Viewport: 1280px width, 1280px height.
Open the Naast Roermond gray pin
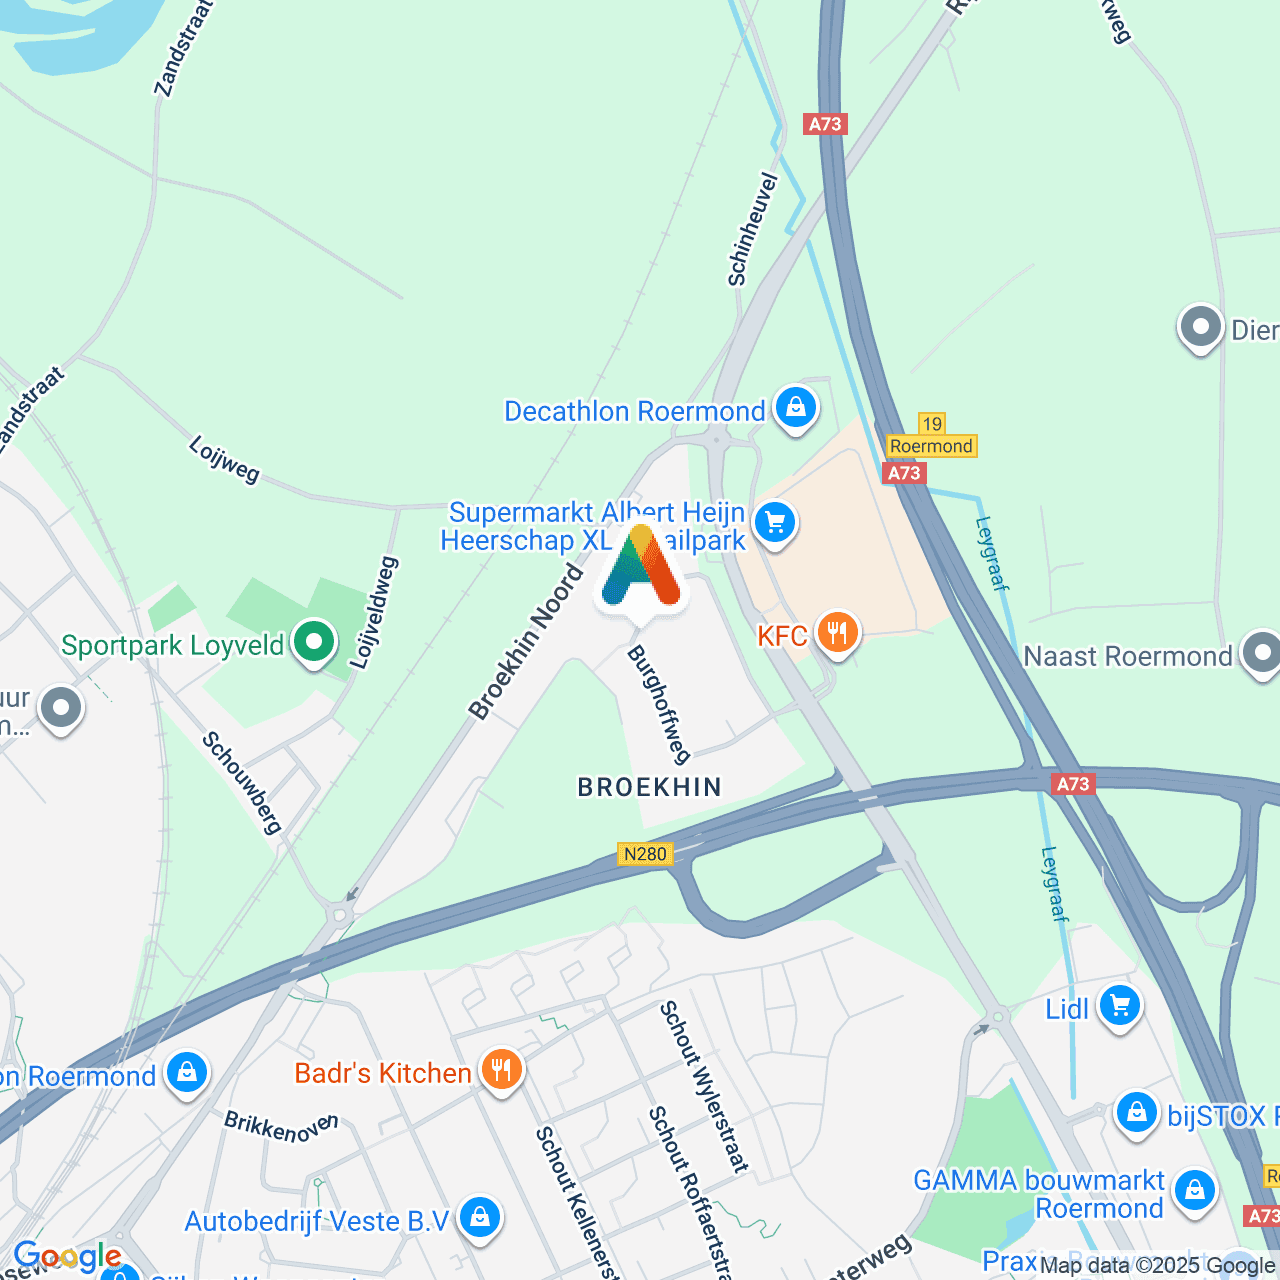click(x=1262, y=655)
